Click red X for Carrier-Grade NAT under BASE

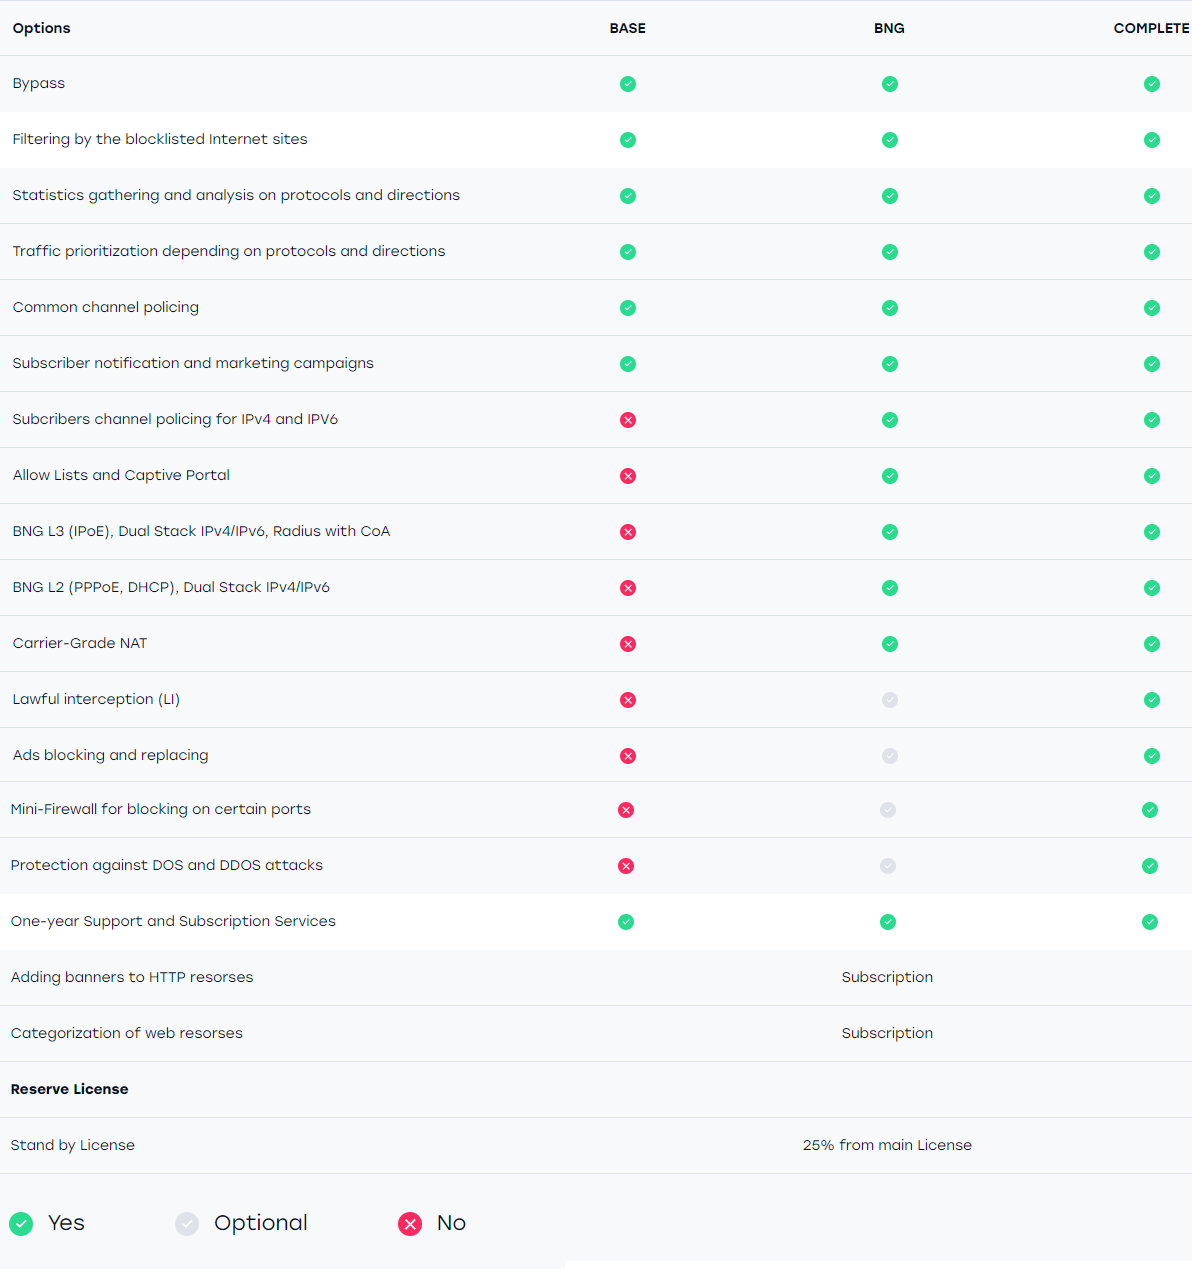click(x=628, y=644)
